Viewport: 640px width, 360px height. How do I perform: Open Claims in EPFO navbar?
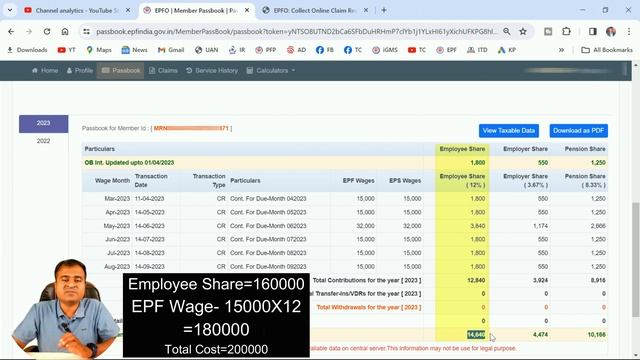[163, 71]
